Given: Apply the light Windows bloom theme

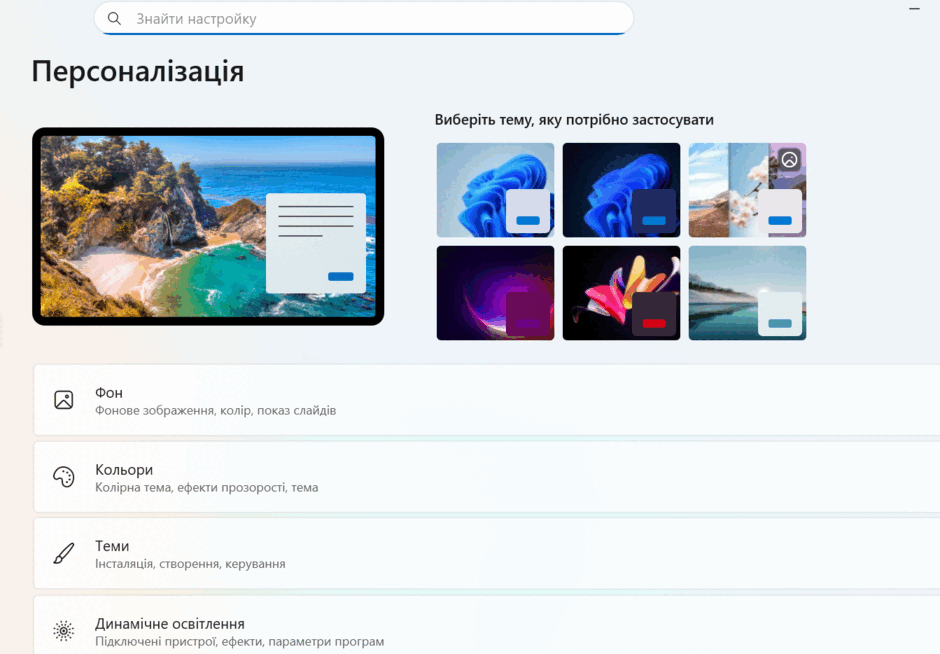Looking at the screenshot, I should (495, 190).
